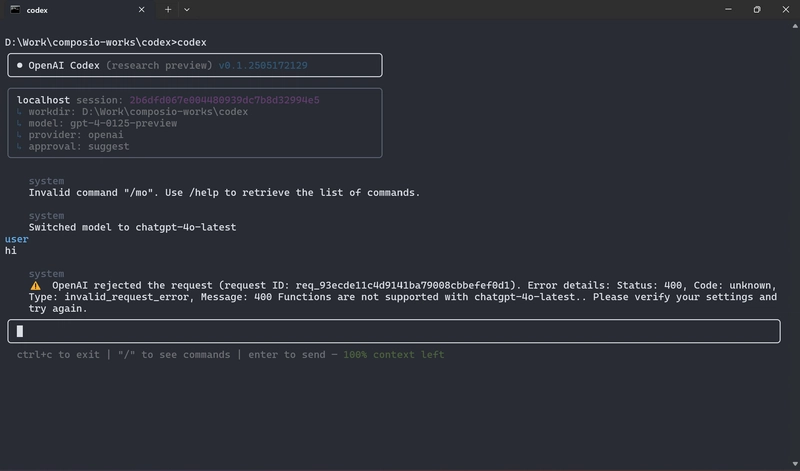Click the scrollbar up arrow

[x=795, y=26]
